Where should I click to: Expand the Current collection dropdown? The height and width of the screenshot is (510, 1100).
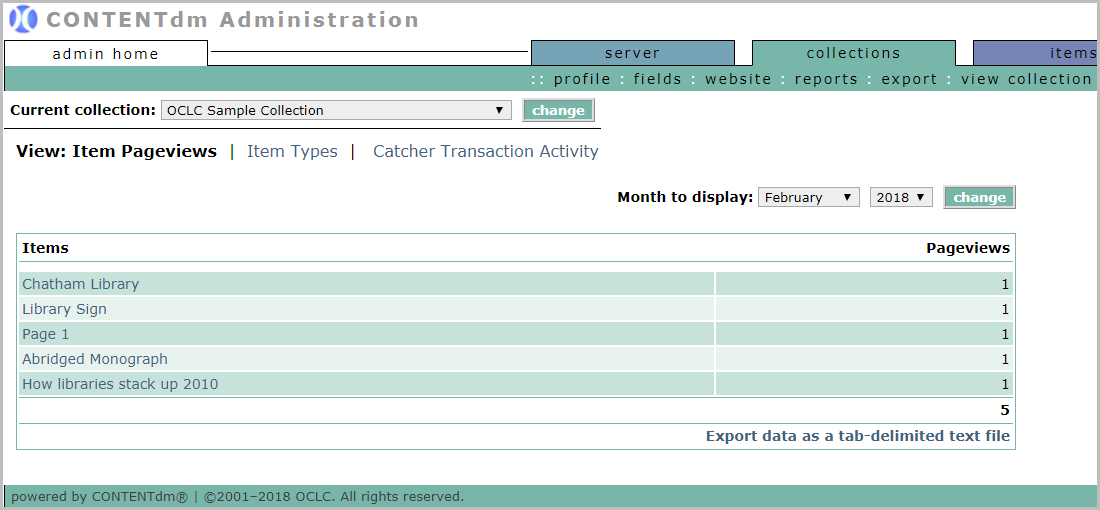click(x=336, y=110)
